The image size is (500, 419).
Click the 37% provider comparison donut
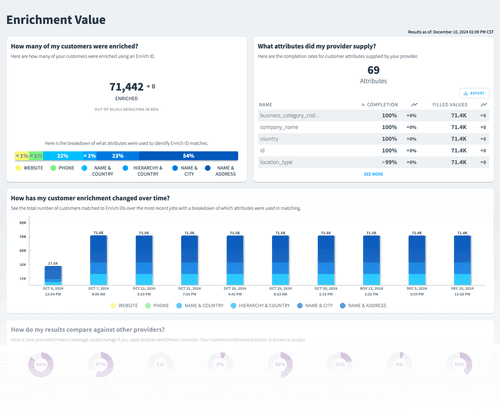tap(101, 364)
